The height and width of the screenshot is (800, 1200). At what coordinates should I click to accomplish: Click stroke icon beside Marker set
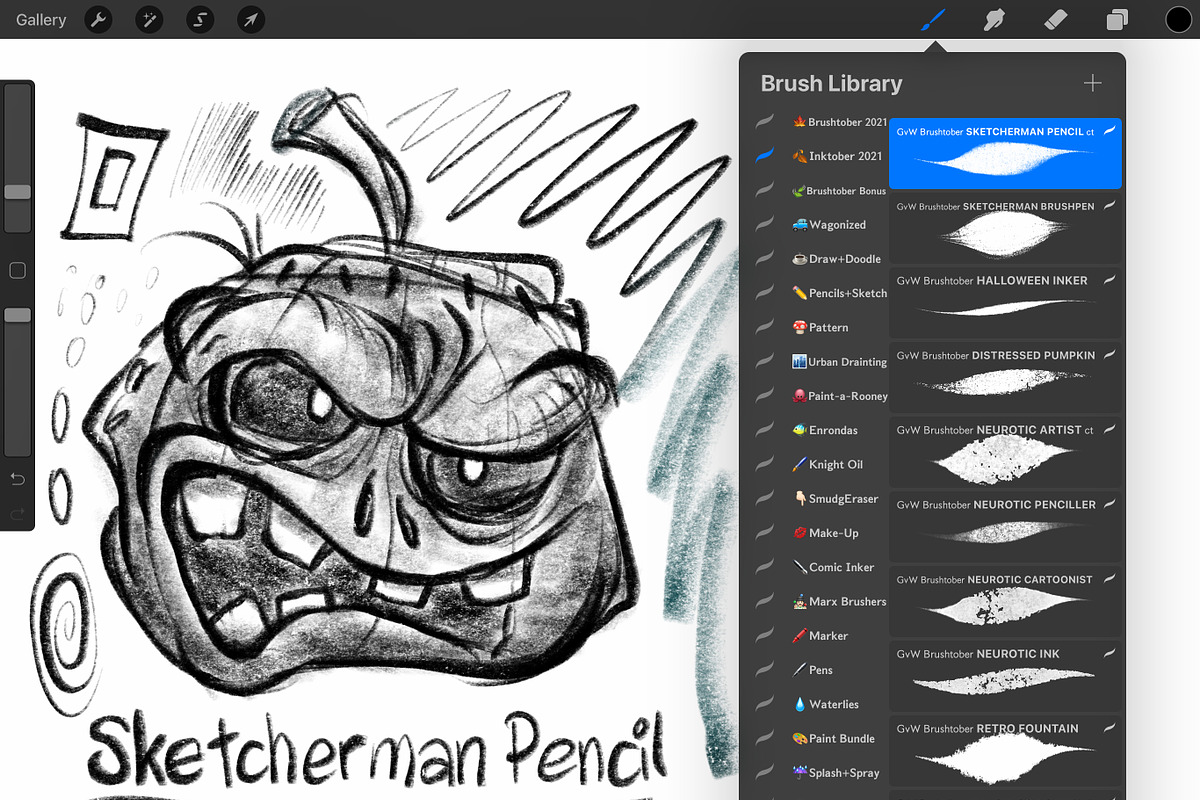tap(765, 635)
